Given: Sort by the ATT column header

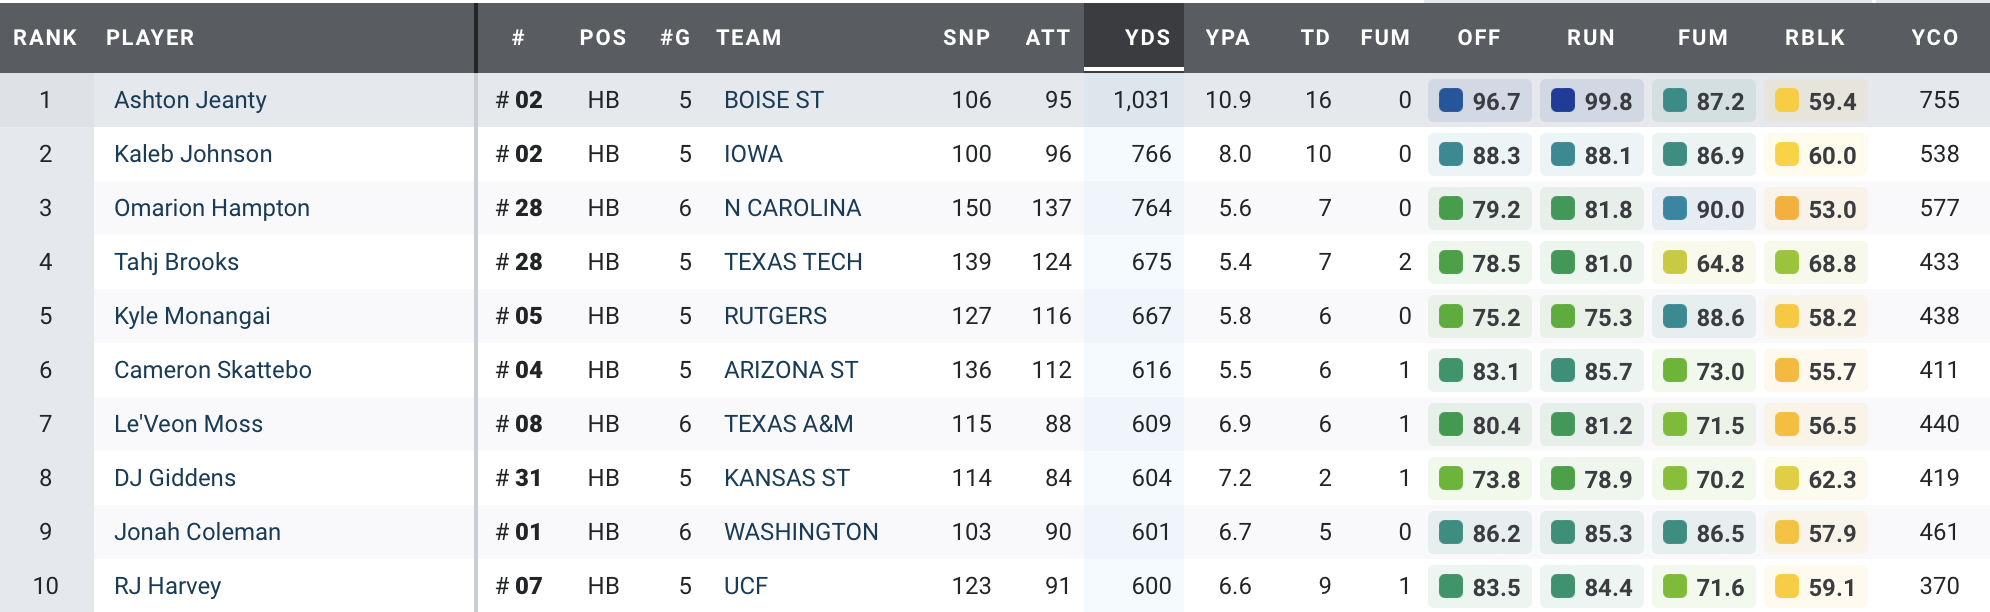Looking at the screenshot, I should coord(1048,38).
